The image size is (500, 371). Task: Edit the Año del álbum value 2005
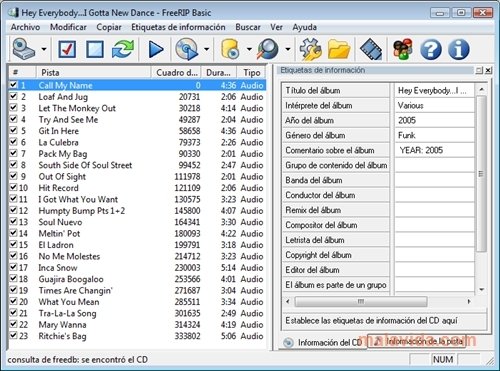(434, 120)
